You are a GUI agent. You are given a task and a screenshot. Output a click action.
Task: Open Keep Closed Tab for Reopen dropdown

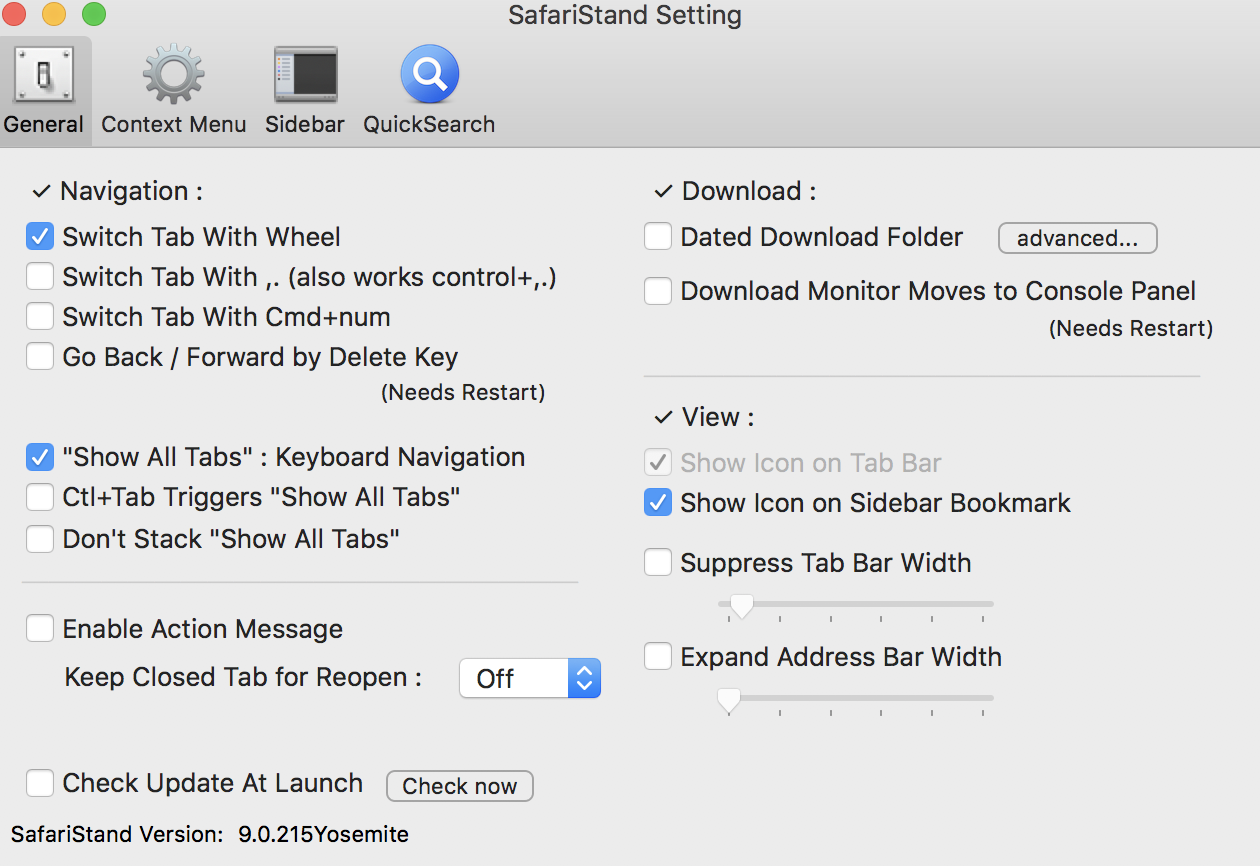click(x=530, y=678)
